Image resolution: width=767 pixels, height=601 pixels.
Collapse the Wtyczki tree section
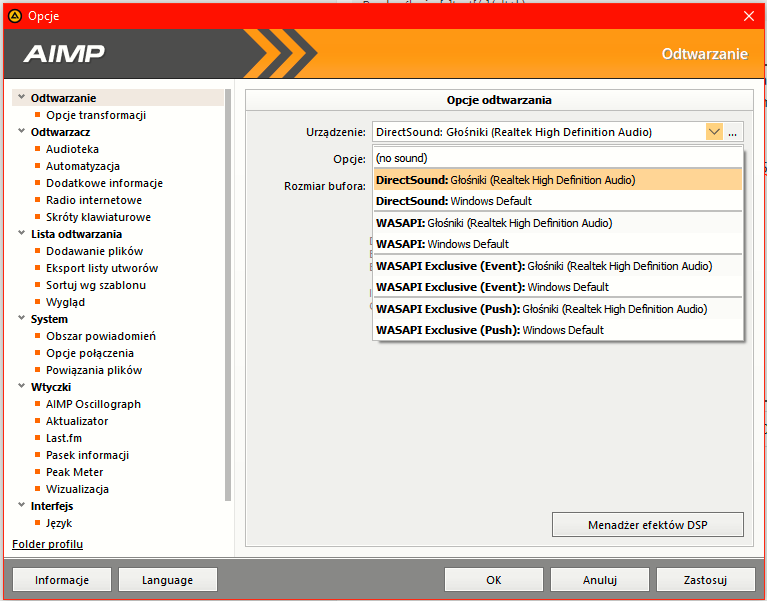click(x=21, y=386)
